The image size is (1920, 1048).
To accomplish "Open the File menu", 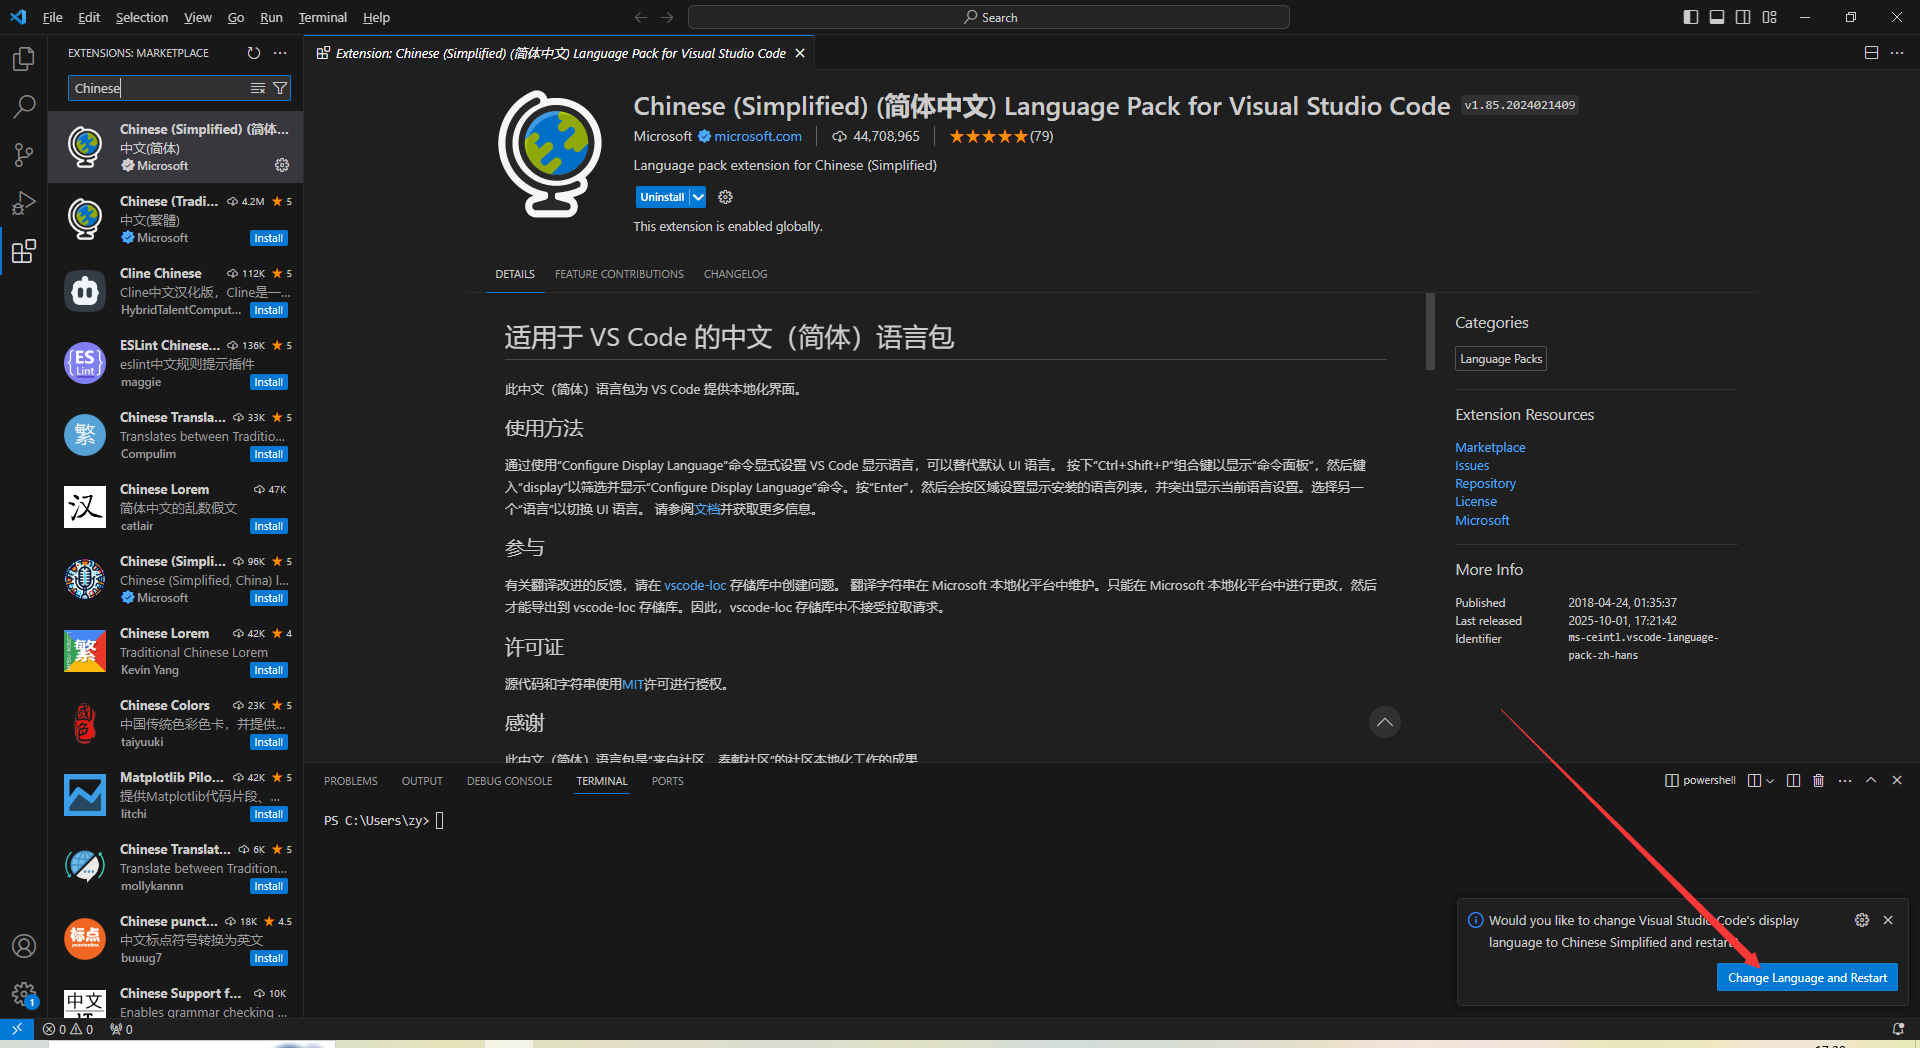I will [x=53, y=17].
